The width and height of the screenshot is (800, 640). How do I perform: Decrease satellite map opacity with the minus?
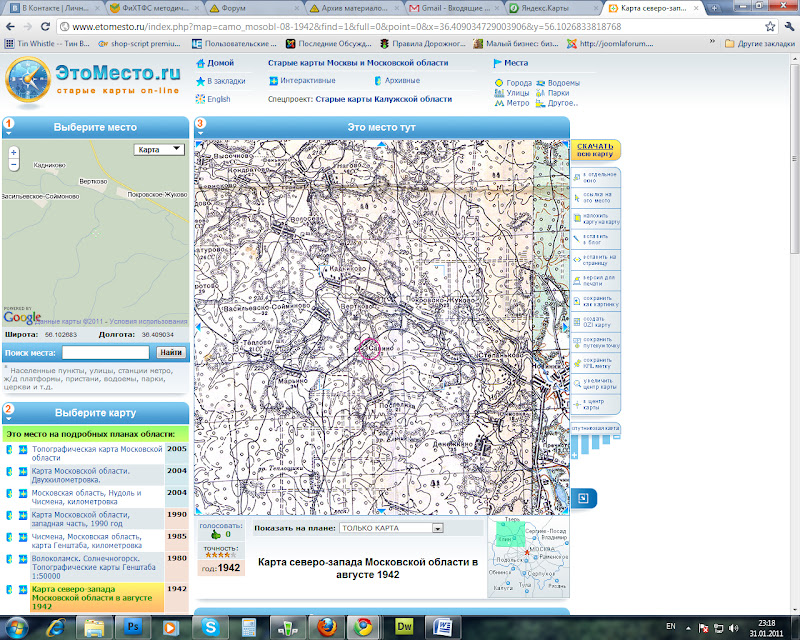point(616,437)
